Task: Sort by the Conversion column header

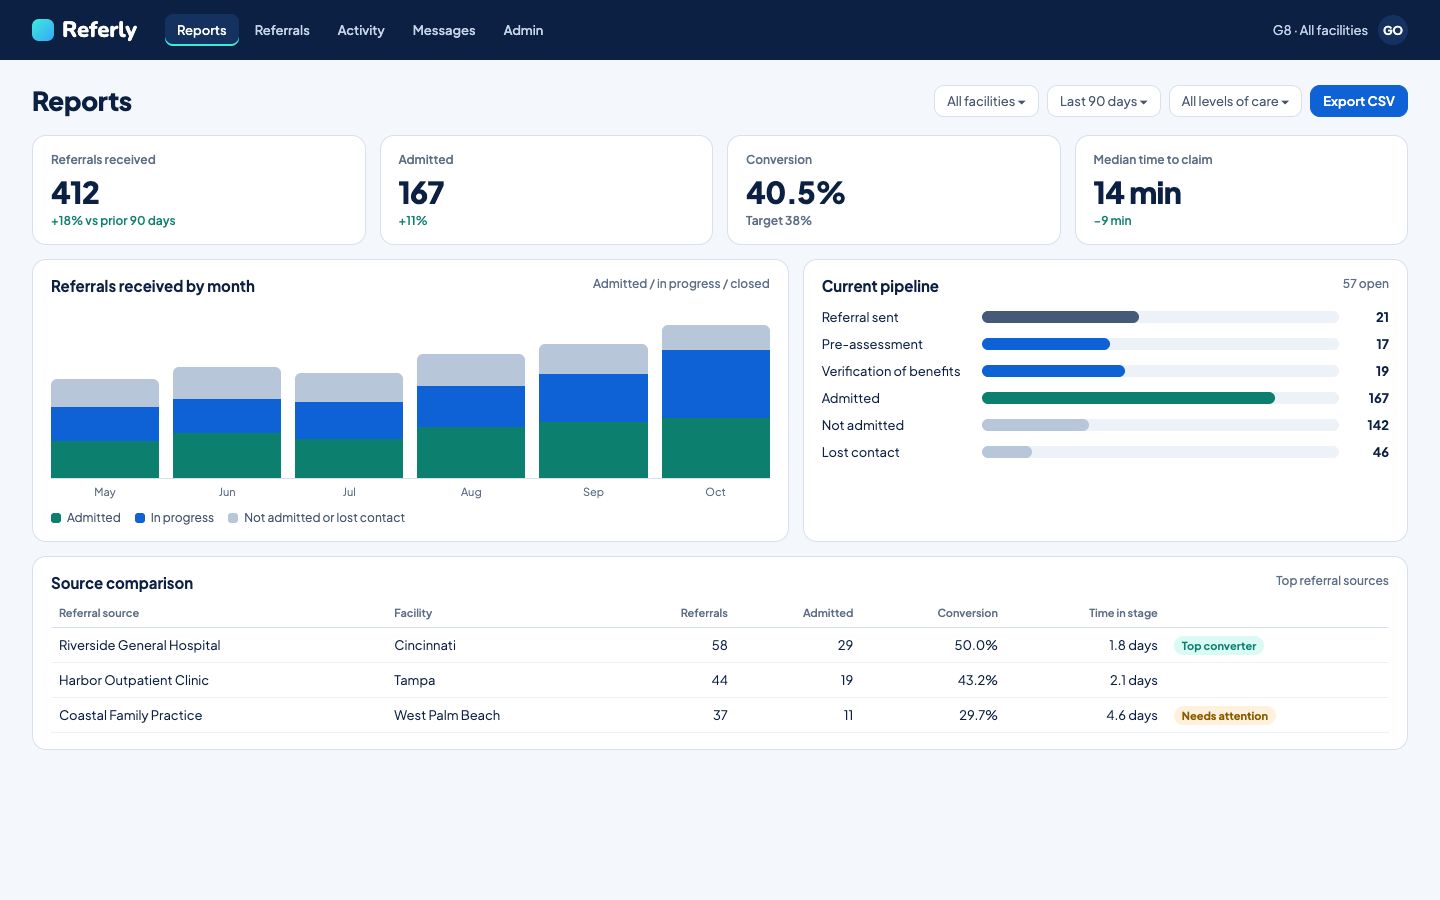Action: 967,613
